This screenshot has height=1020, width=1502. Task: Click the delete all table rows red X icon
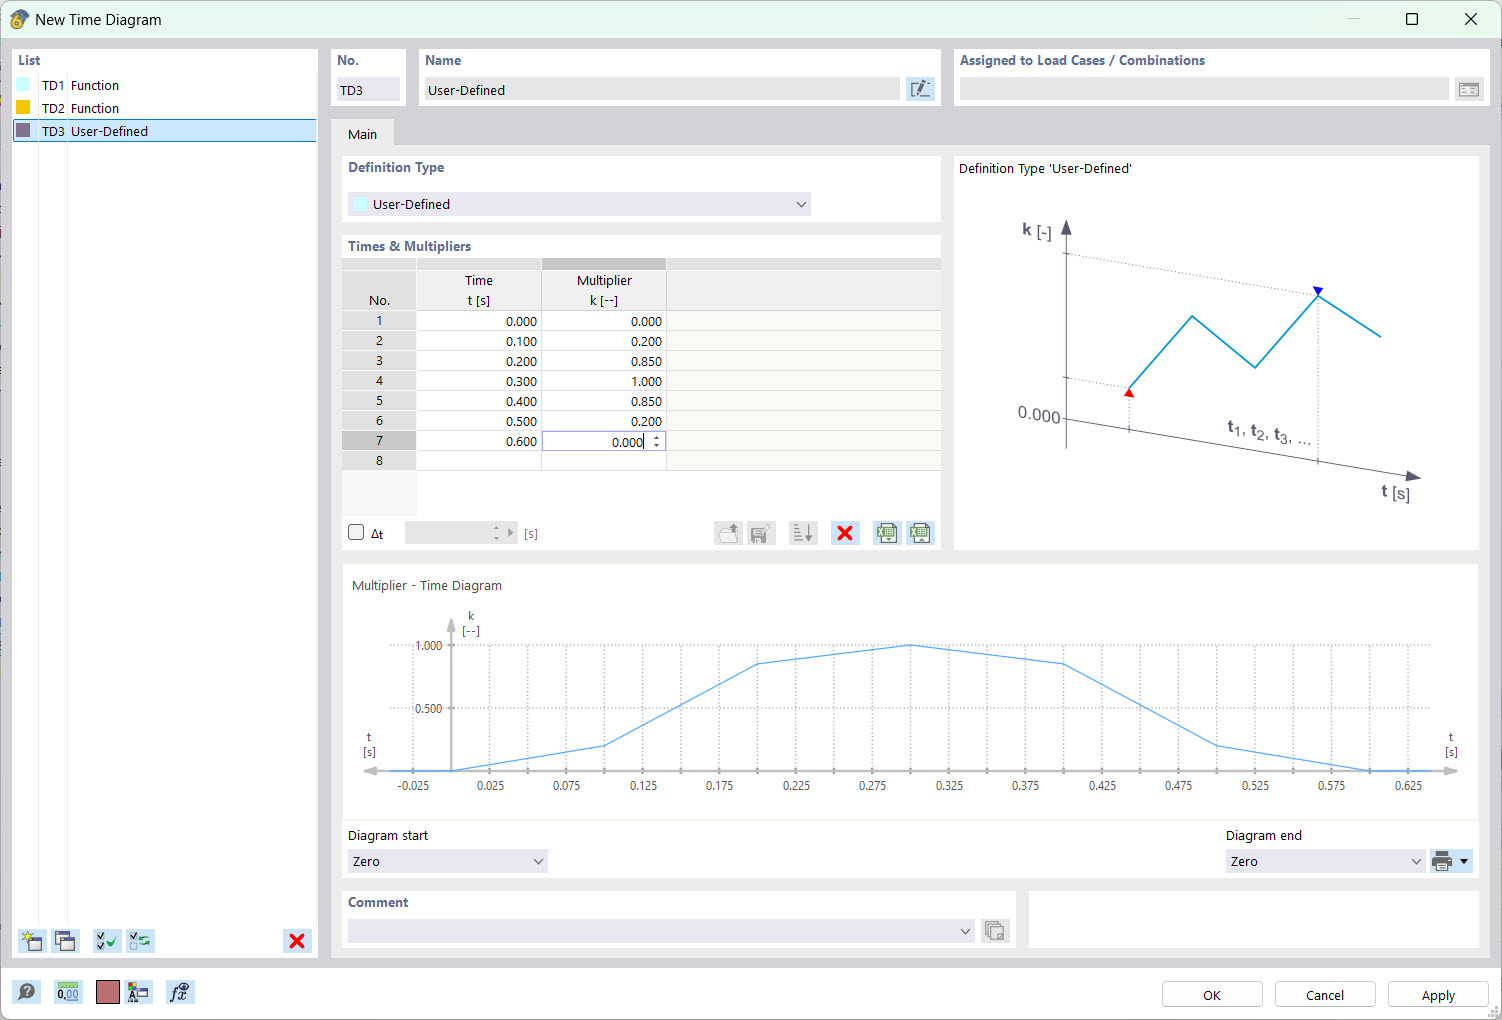point(845,532)
